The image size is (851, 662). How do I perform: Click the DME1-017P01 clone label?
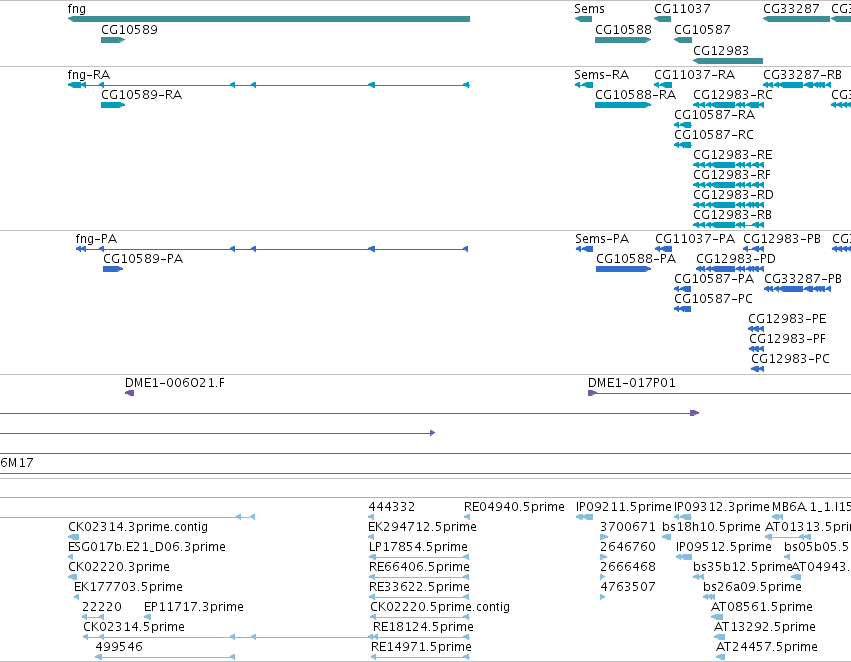(632, 383)
